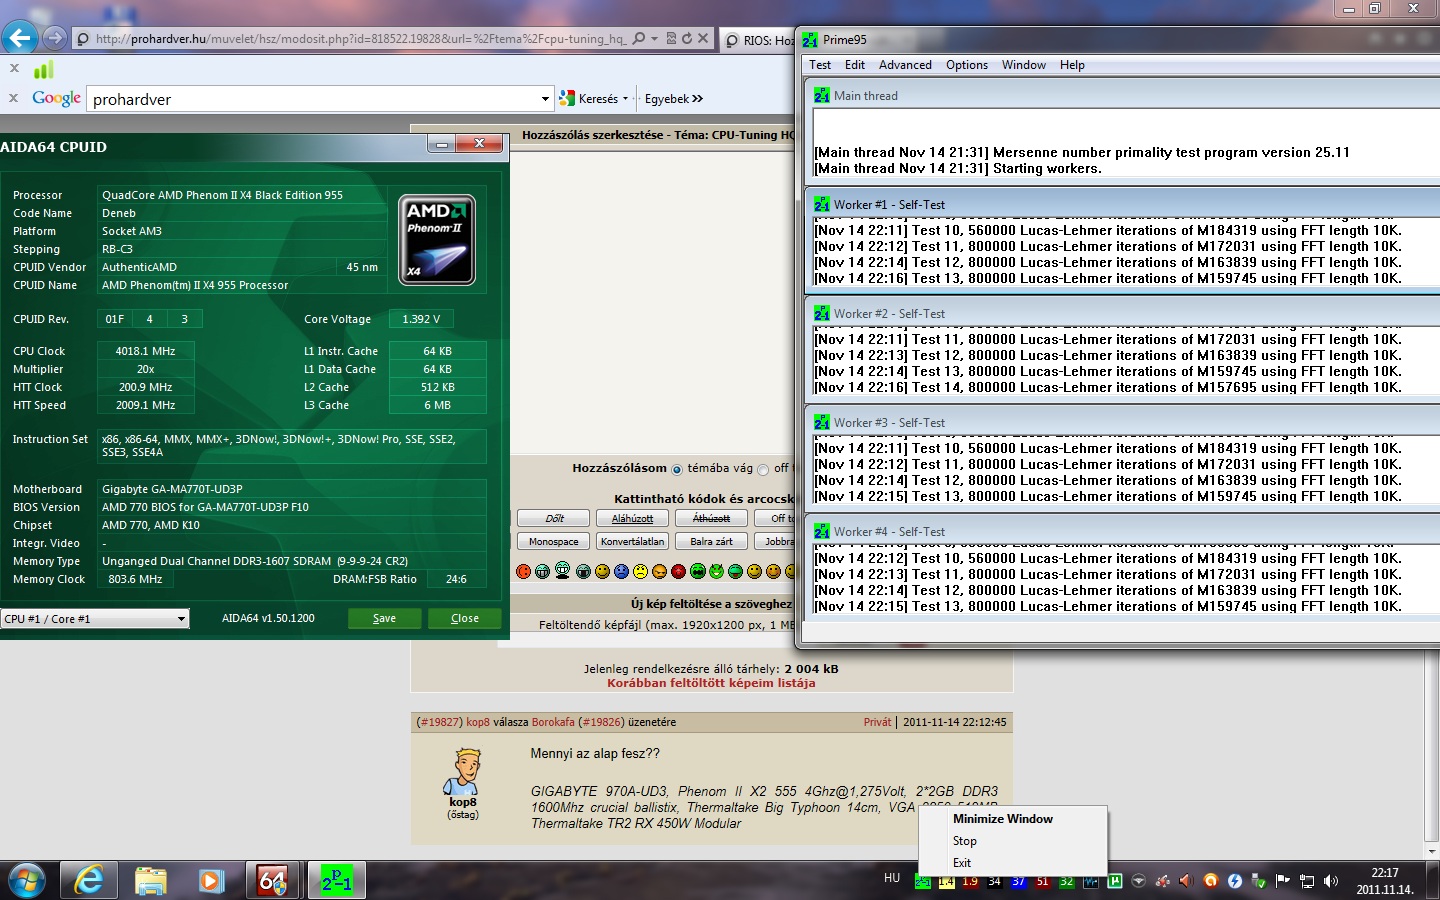
Task: Click Close button in AIDA64 CPUID
Action: click(465, 618)
